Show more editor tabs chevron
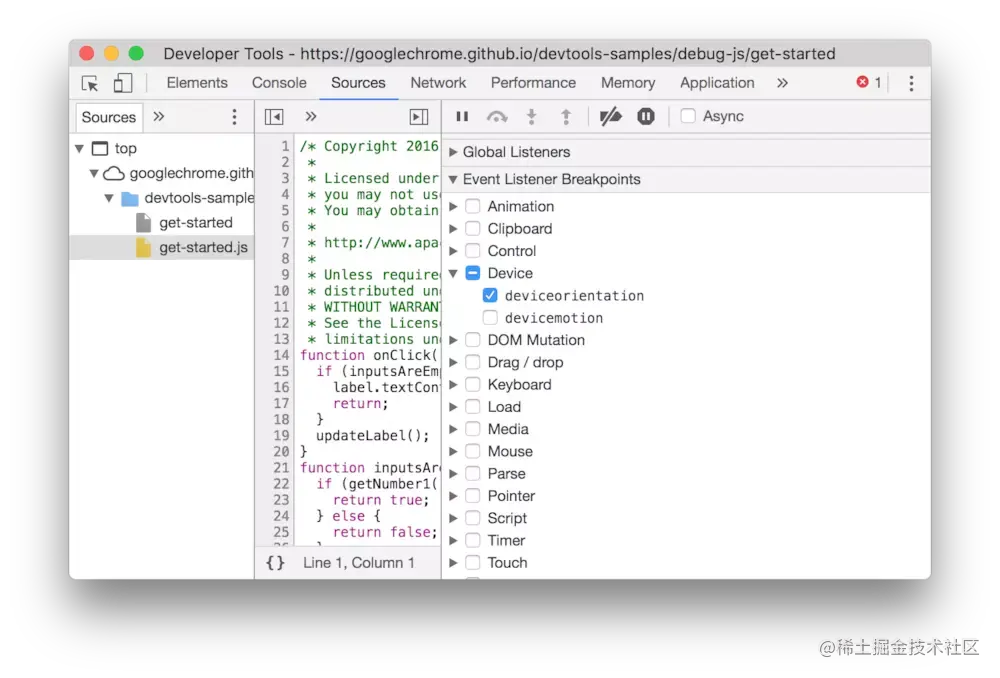Image resolution: width=1000 pixels, height=678 pixels. [x=311, y=116]
